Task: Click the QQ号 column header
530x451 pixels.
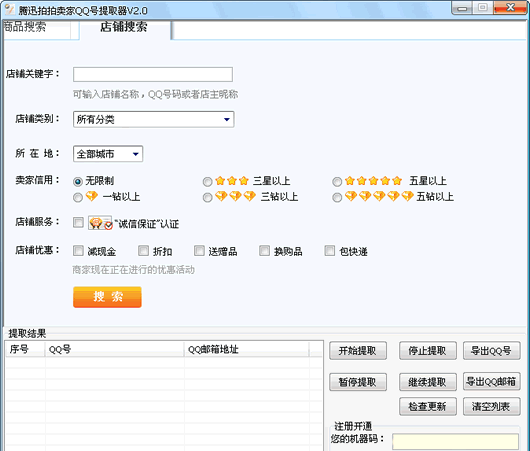Action: click(114, 349)
